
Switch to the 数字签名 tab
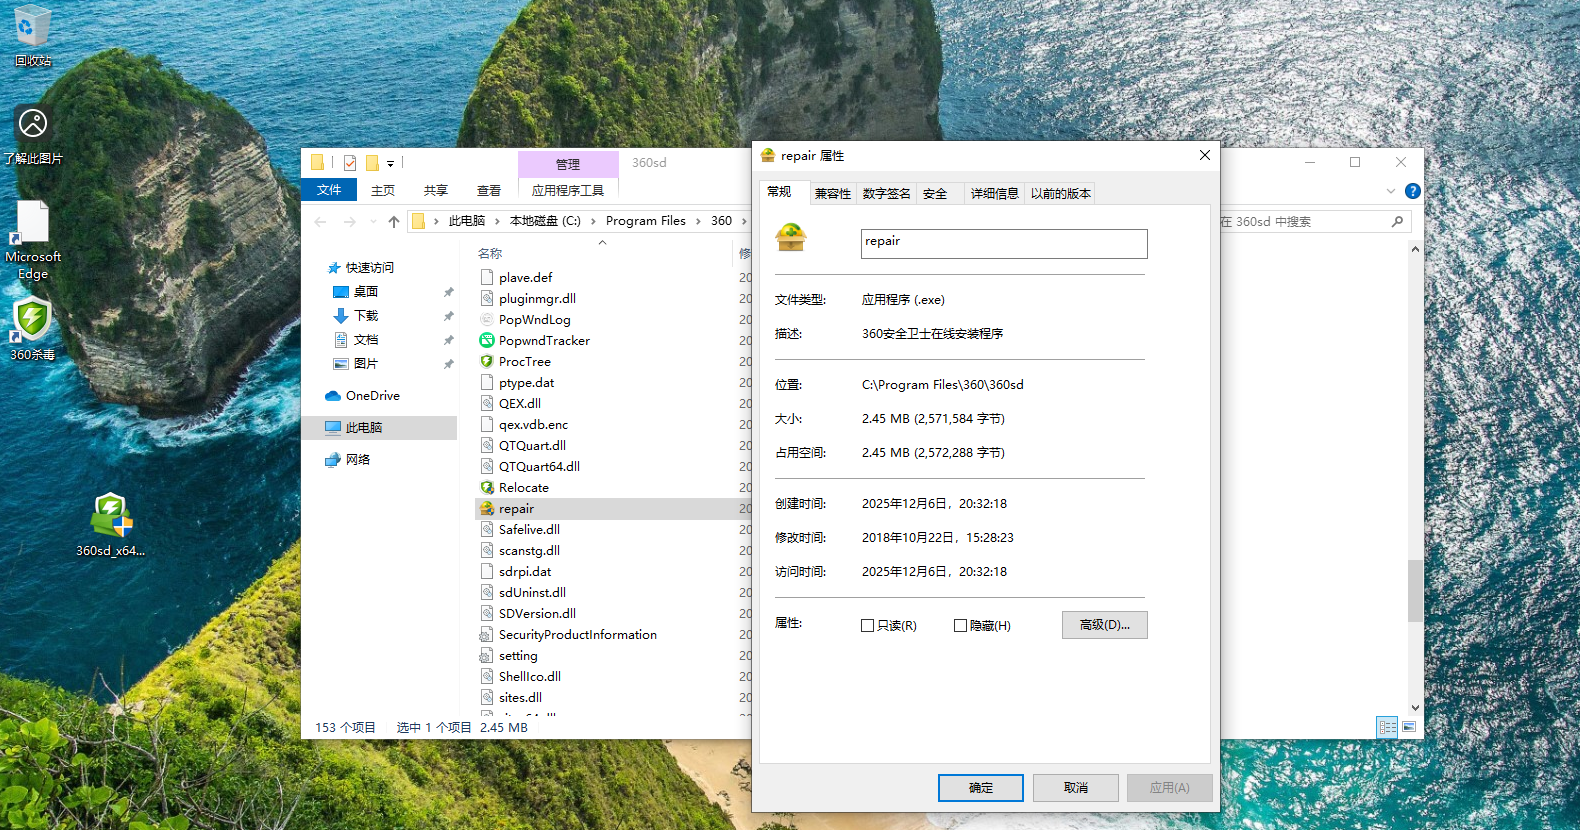tap(887, 194)
